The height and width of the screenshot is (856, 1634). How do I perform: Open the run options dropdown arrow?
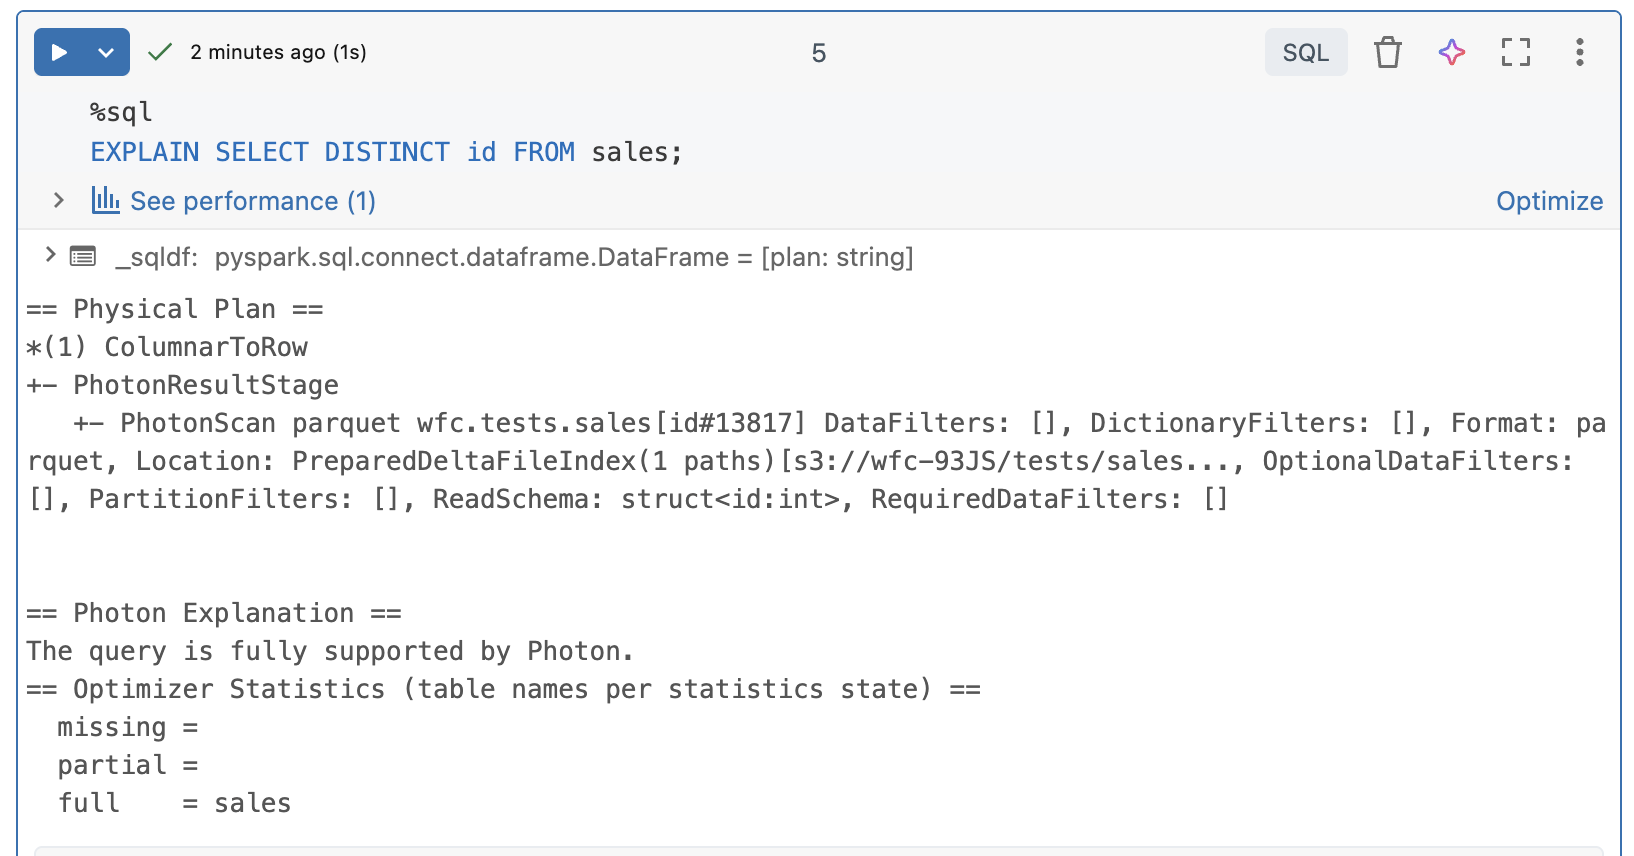(106, 53)
